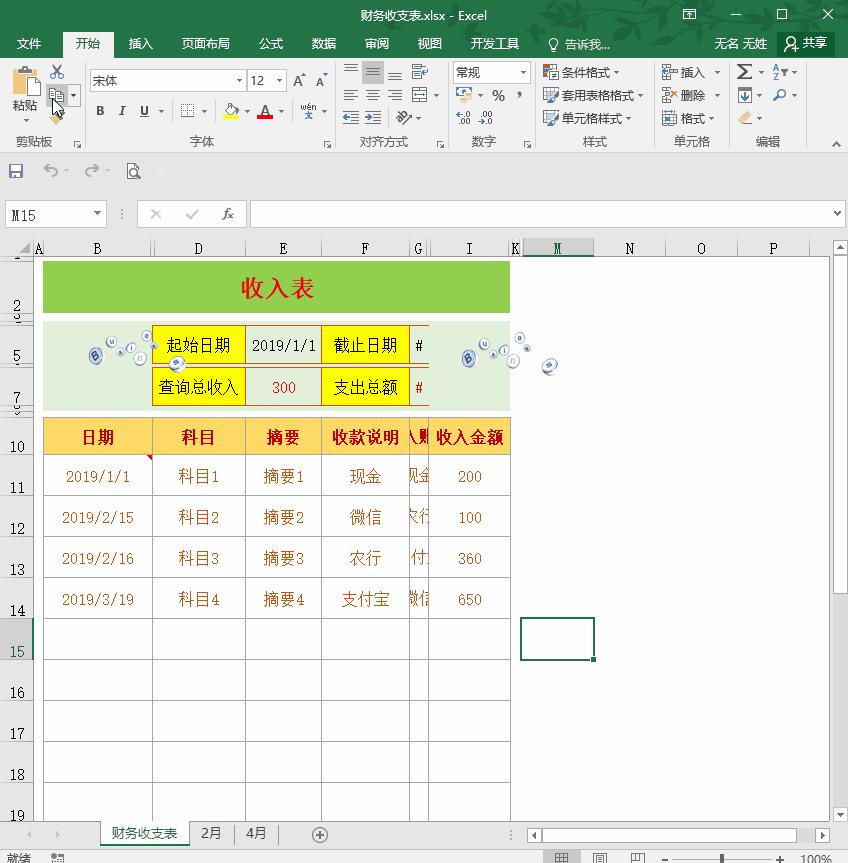Toggle italic formatting
The width and height of the screenshot is (848, 863).
pos(120,111)
